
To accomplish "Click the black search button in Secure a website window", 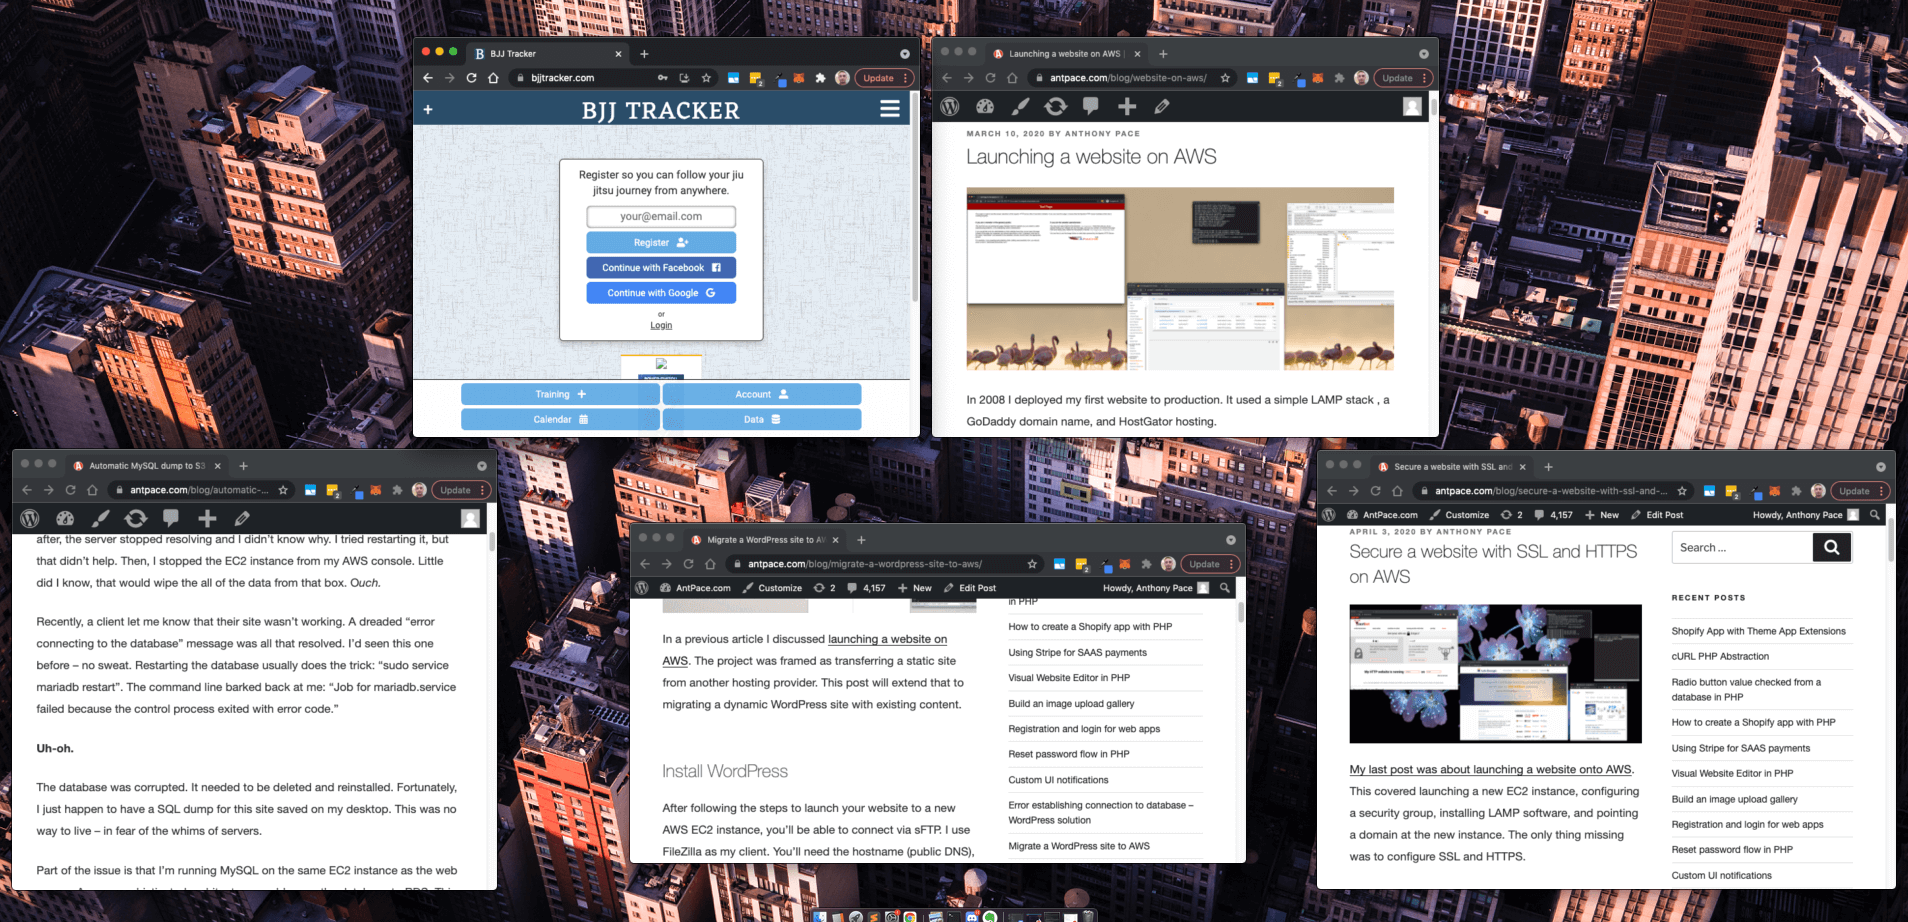I will [1832, 547].
